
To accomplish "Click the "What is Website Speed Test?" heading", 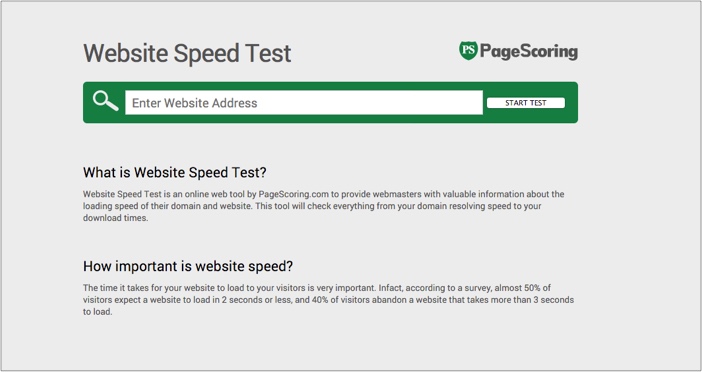I will (x=175, y=172).
